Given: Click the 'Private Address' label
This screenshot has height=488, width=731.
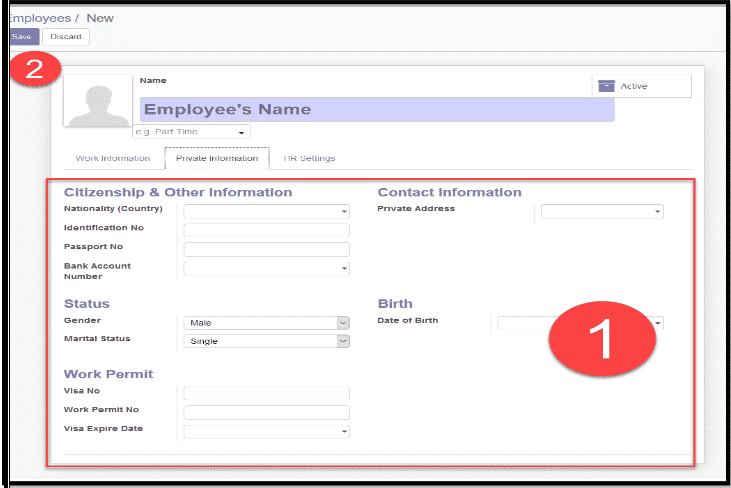Looking at the screenshot, I should click(416, 209).
